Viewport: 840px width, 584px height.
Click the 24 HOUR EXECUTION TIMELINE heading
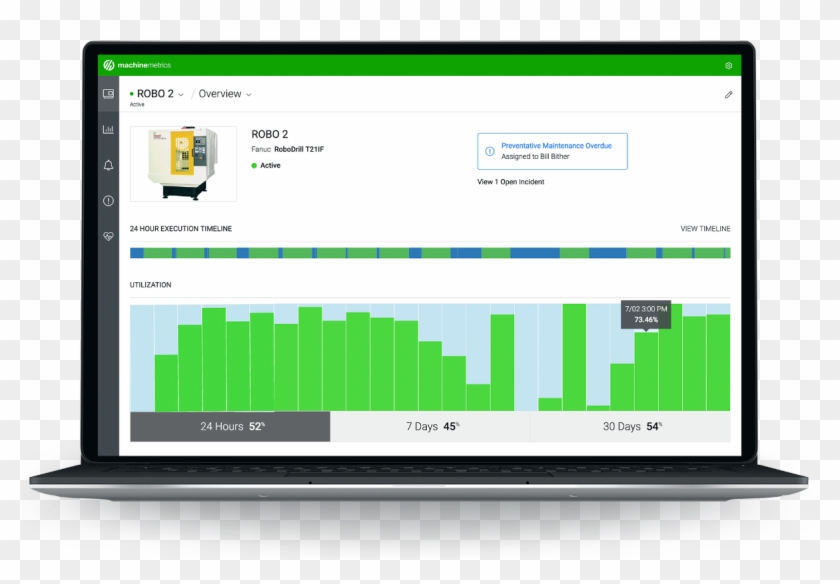pos(181,229)
